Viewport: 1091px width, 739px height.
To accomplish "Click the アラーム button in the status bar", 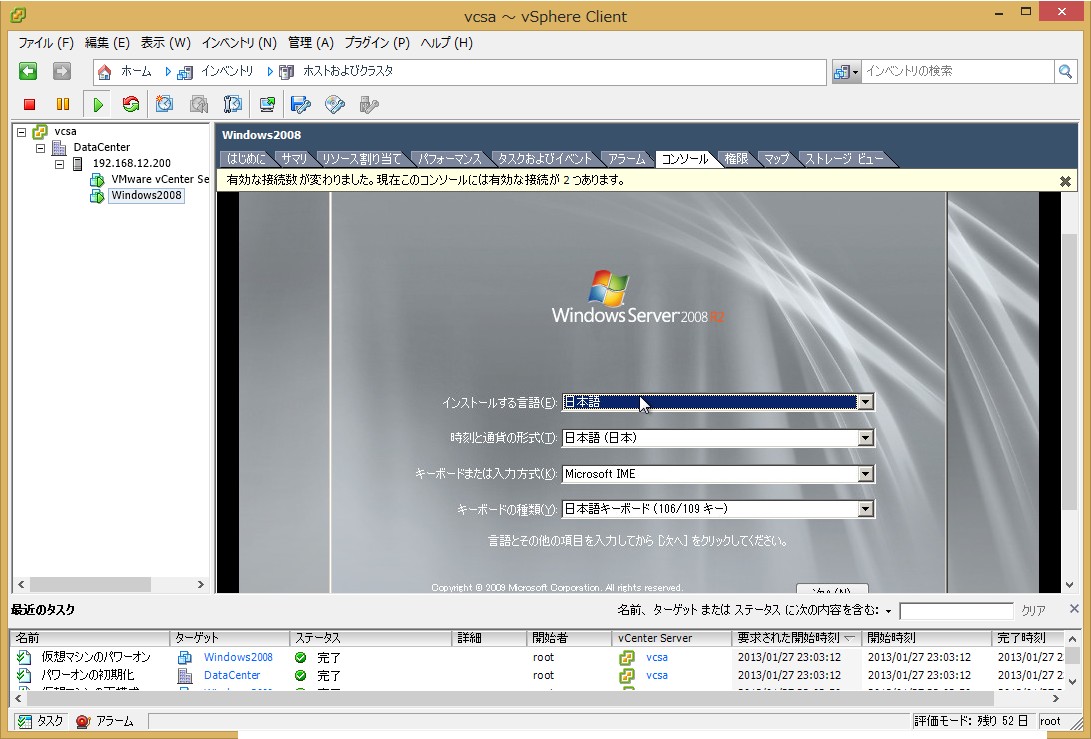I will 105,722.
